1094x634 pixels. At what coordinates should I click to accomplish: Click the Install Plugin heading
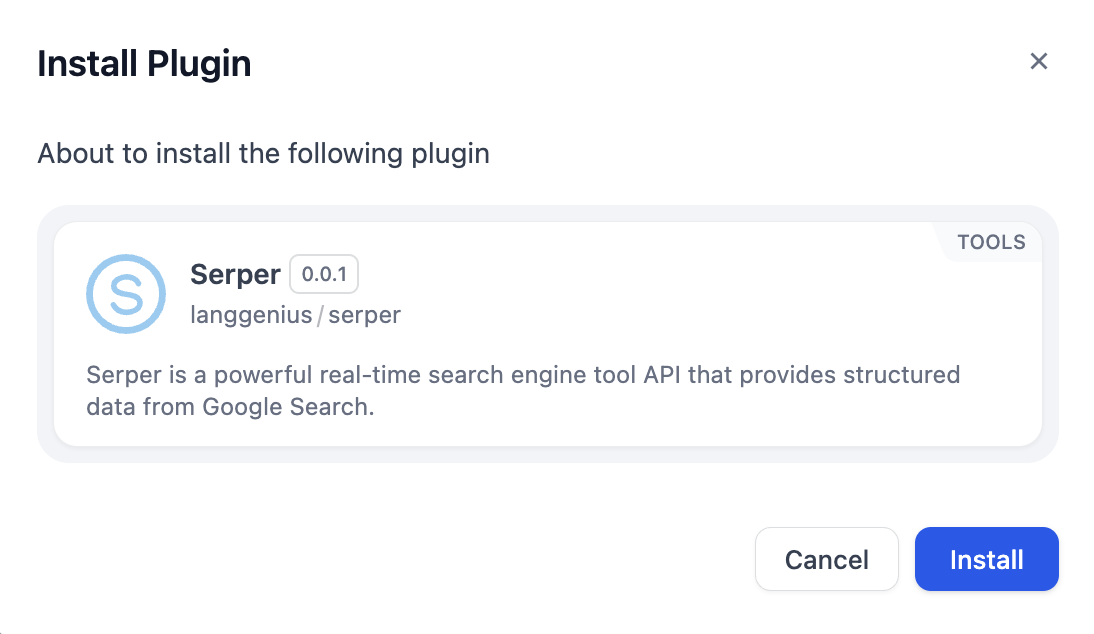coord(144,64)
